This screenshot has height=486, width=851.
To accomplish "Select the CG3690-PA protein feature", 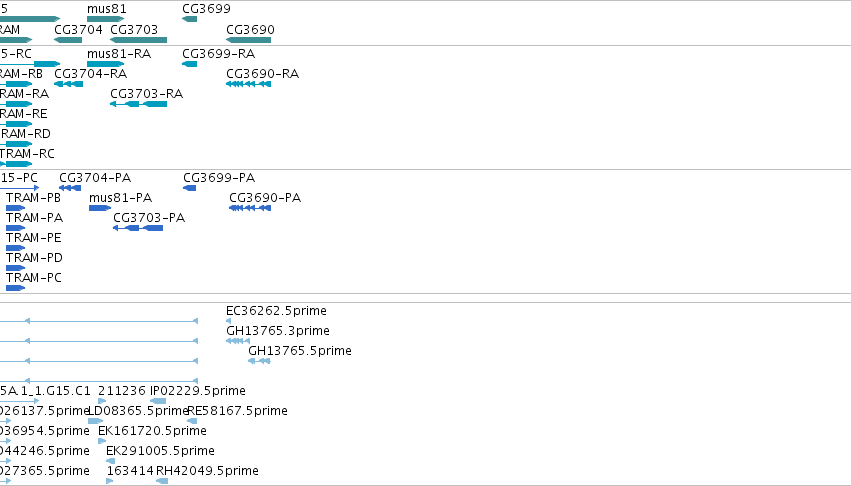I will (250, 208).
